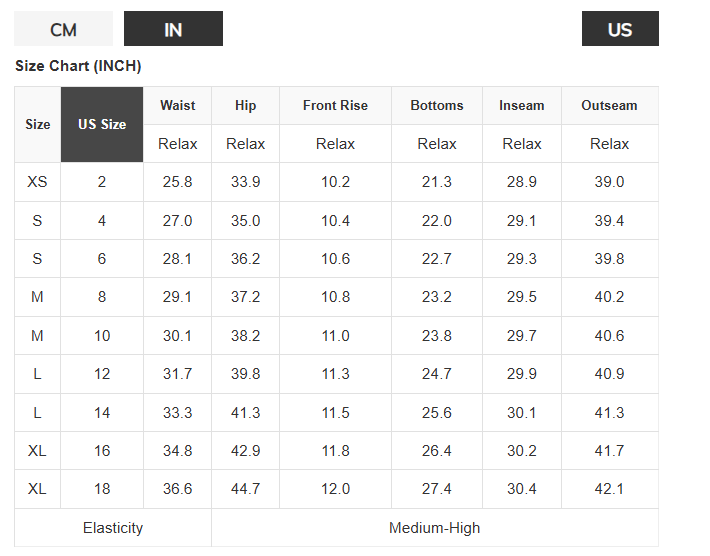The height and width of the screenshot is (556, 710).
Task: Click the Elasticity row label
Action: tap(113, 528)
